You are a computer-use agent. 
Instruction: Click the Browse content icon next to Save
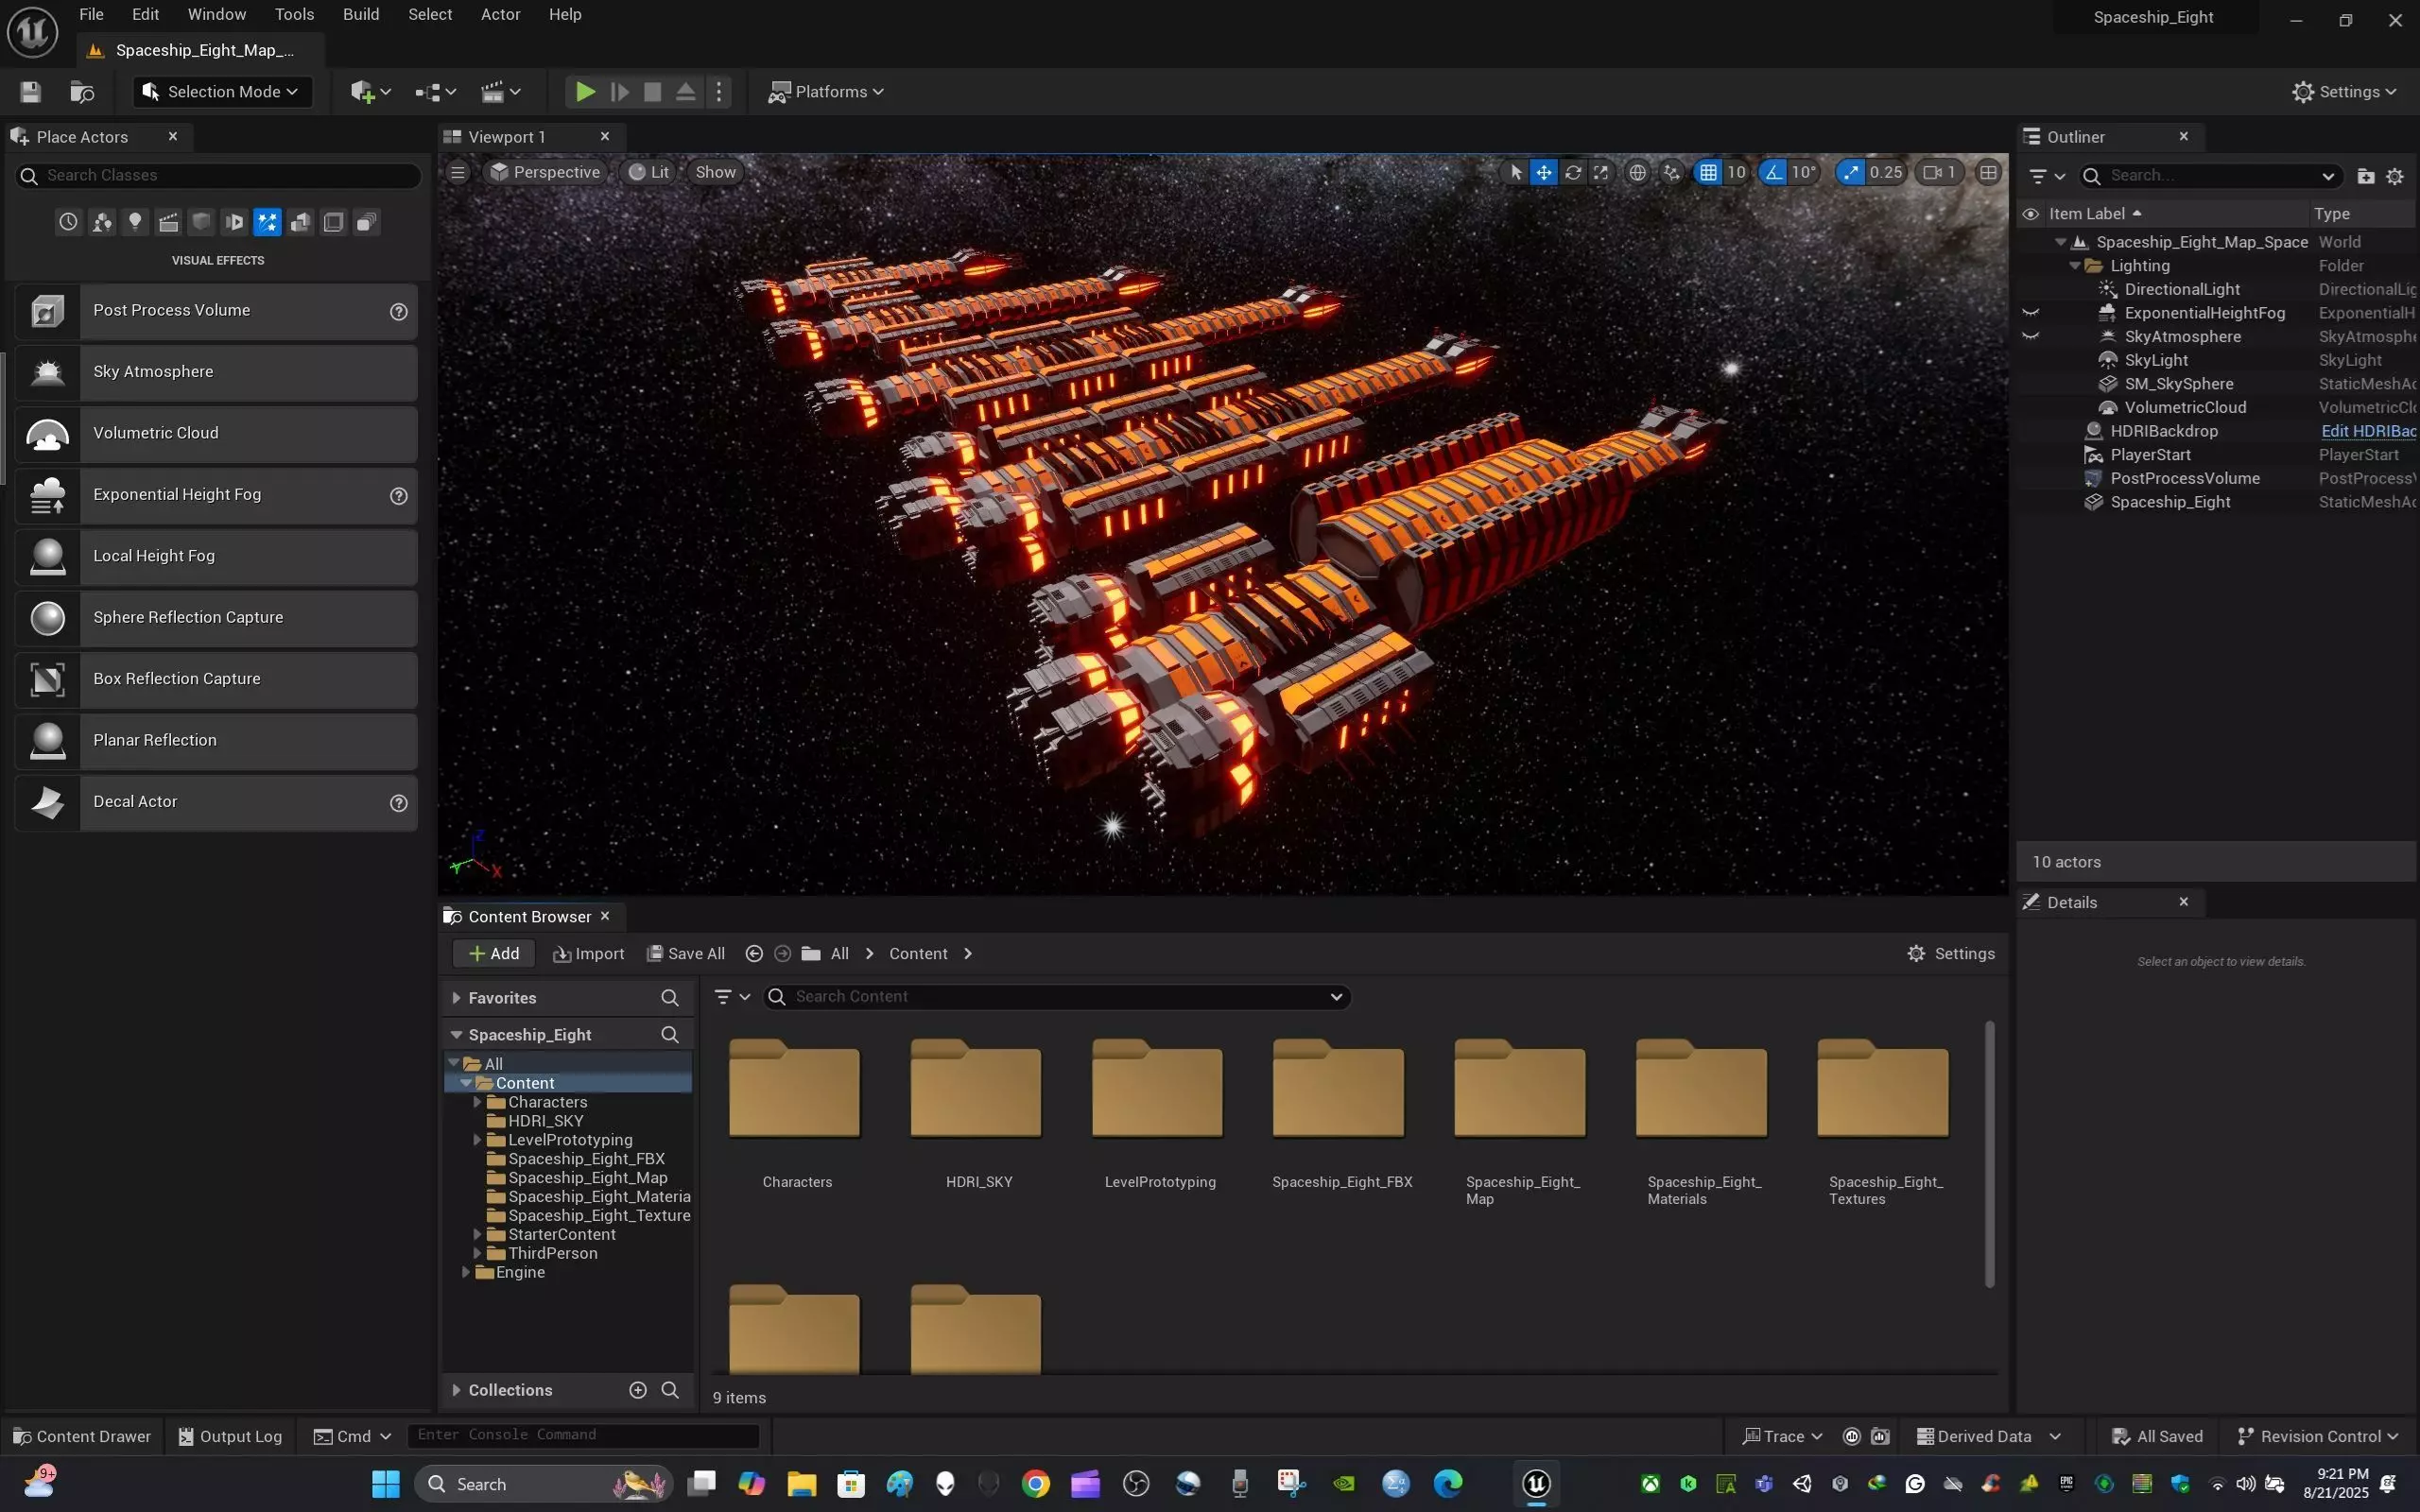pyautogui.click(x=82, y=92)
